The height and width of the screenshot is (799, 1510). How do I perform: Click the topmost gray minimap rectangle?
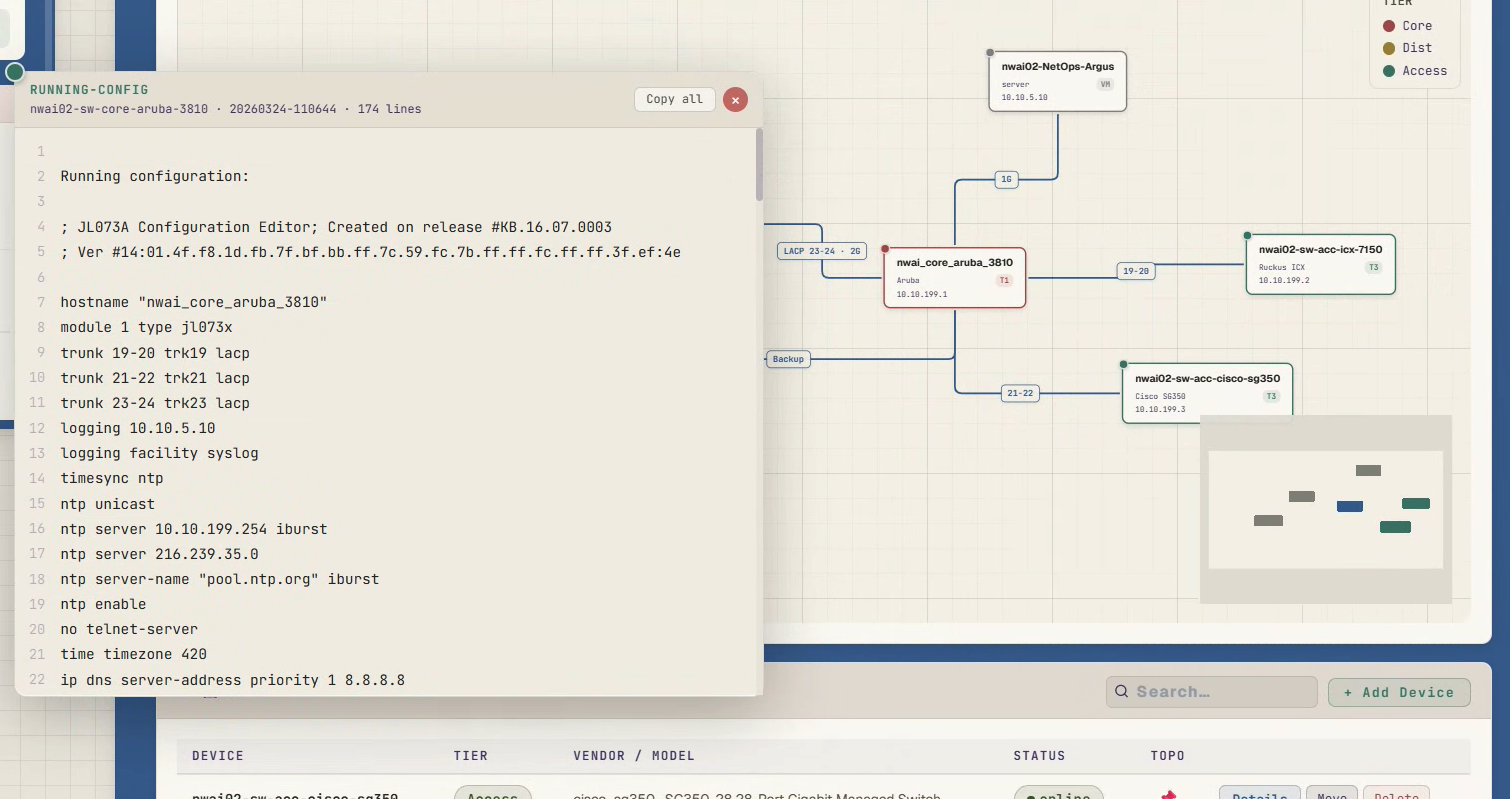1368,470
